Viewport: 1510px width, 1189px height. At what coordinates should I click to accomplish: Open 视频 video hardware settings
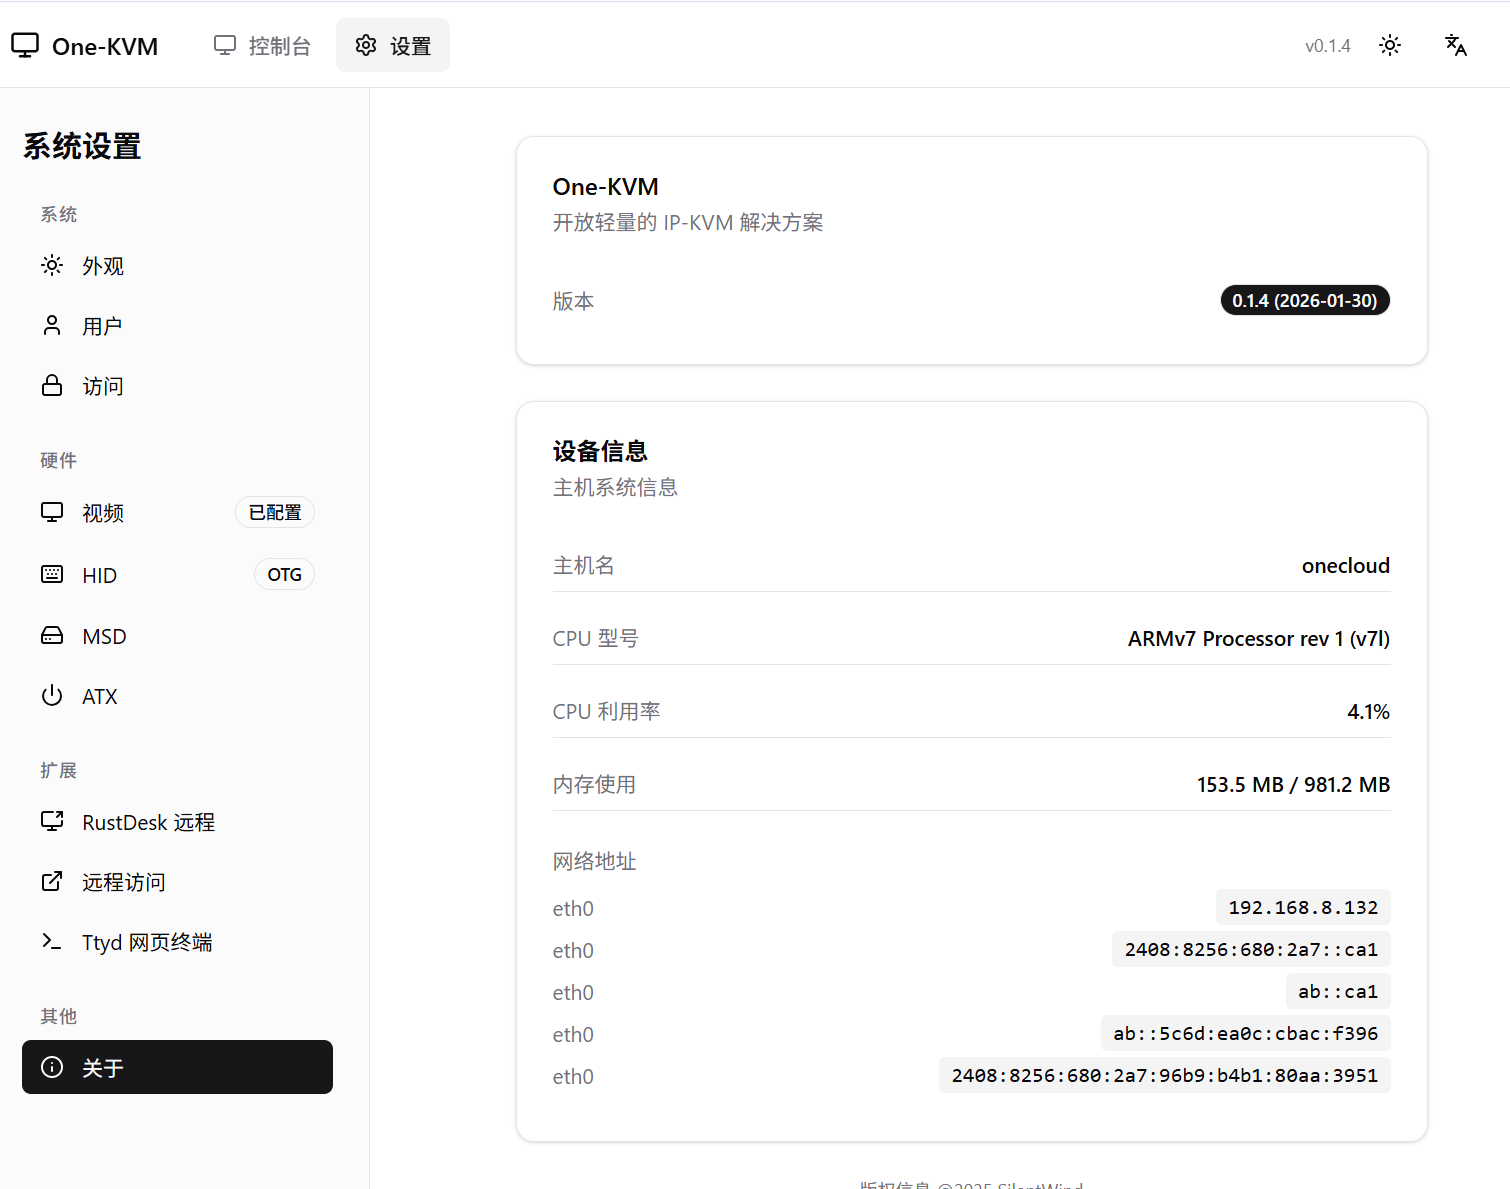tap(103, 513)
